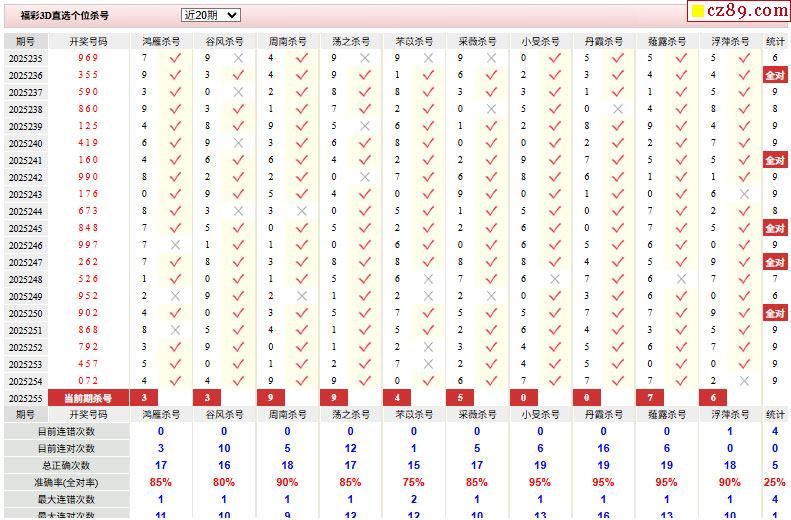
Task: Click the red current-period kill number 7
Action: (x=650, y=398)
